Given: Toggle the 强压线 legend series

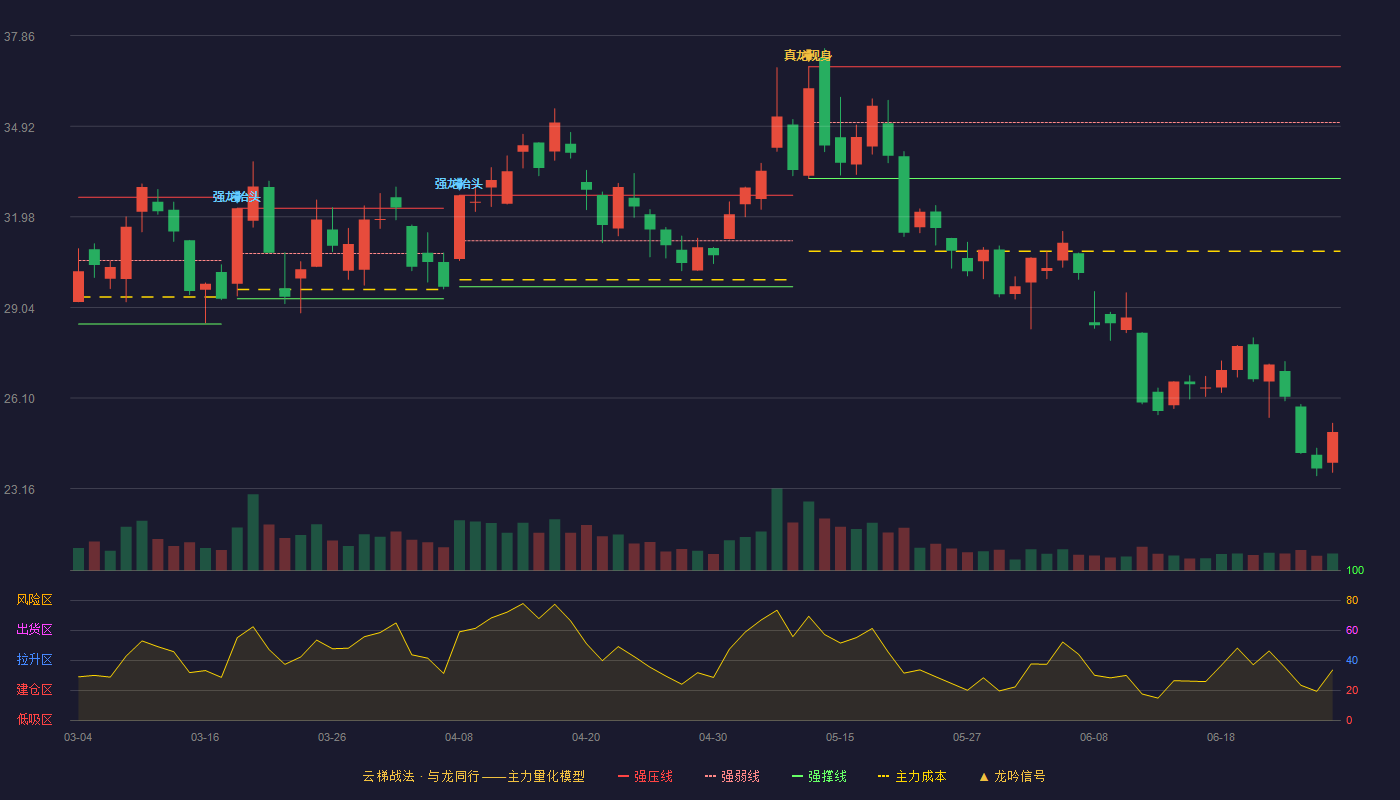Looking at the screenshot, I should point(645,776).
